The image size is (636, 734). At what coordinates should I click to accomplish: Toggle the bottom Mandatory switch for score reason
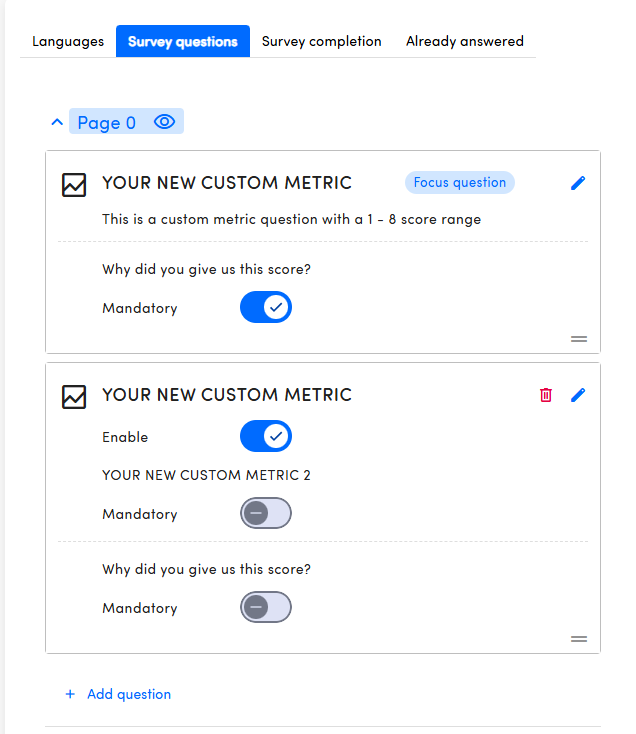(x=266, y=608)
